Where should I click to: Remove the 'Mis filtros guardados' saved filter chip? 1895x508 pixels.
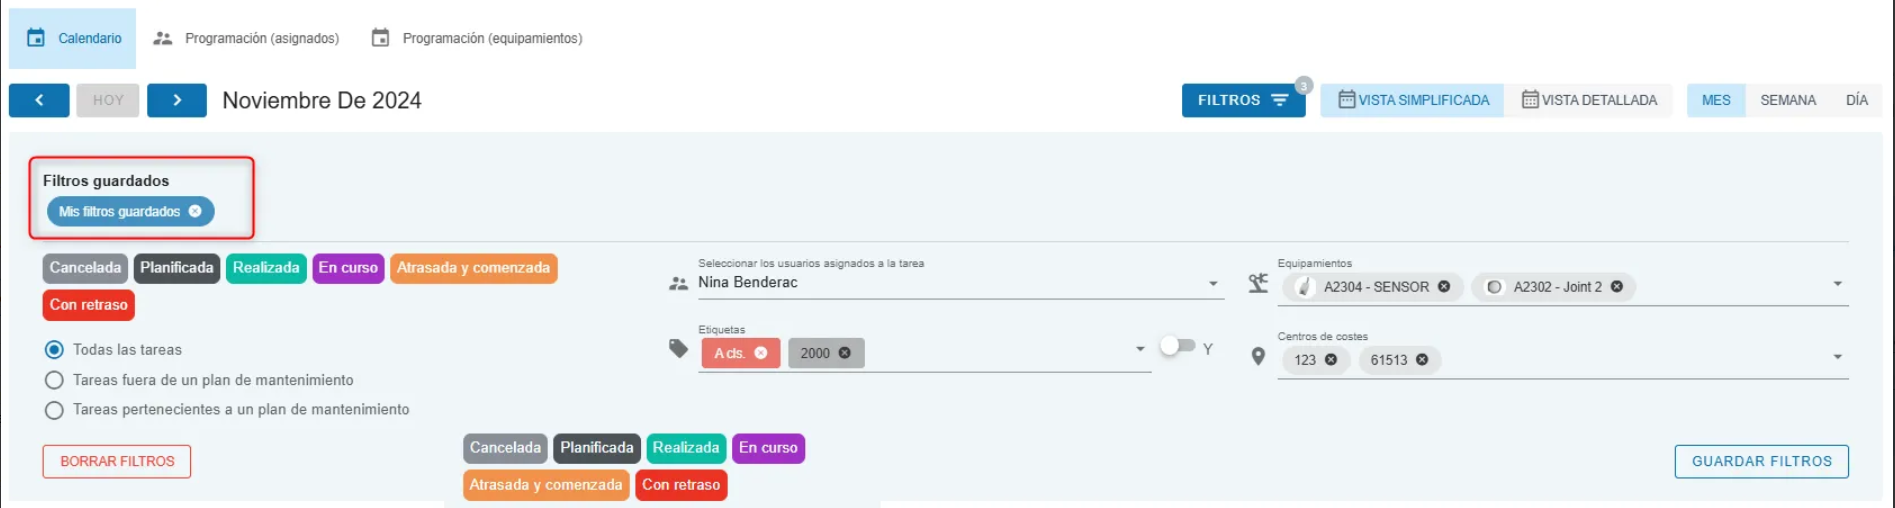click(195, 211)
